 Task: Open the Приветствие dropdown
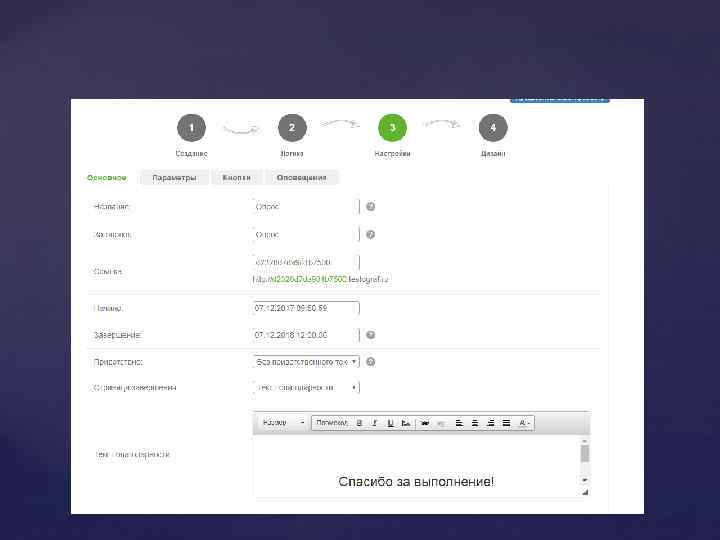pos(306,362)
